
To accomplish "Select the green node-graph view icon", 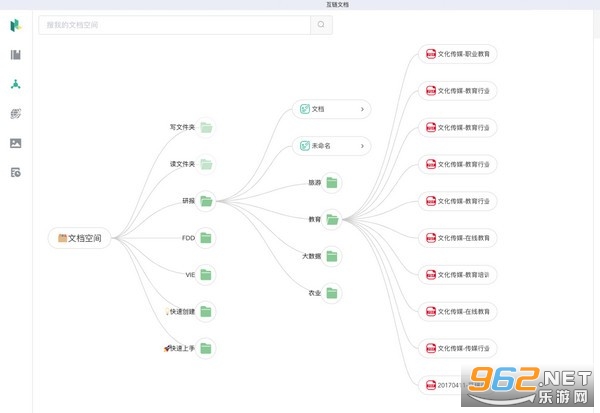I will click(16, 84).
